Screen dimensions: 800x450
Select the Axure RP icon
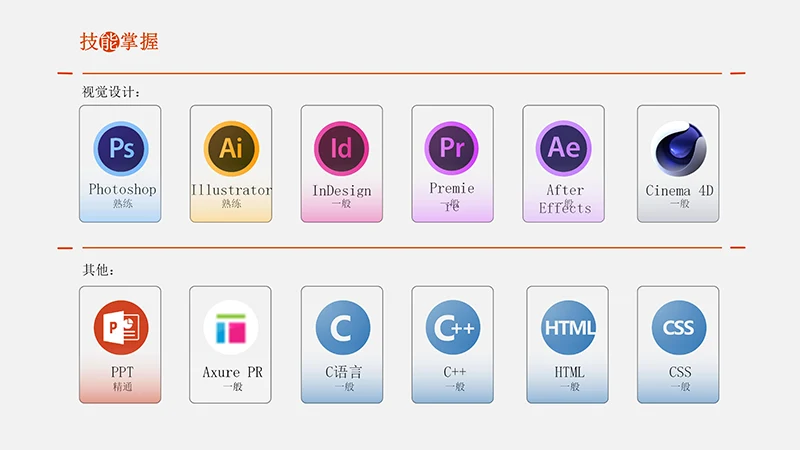231,328
